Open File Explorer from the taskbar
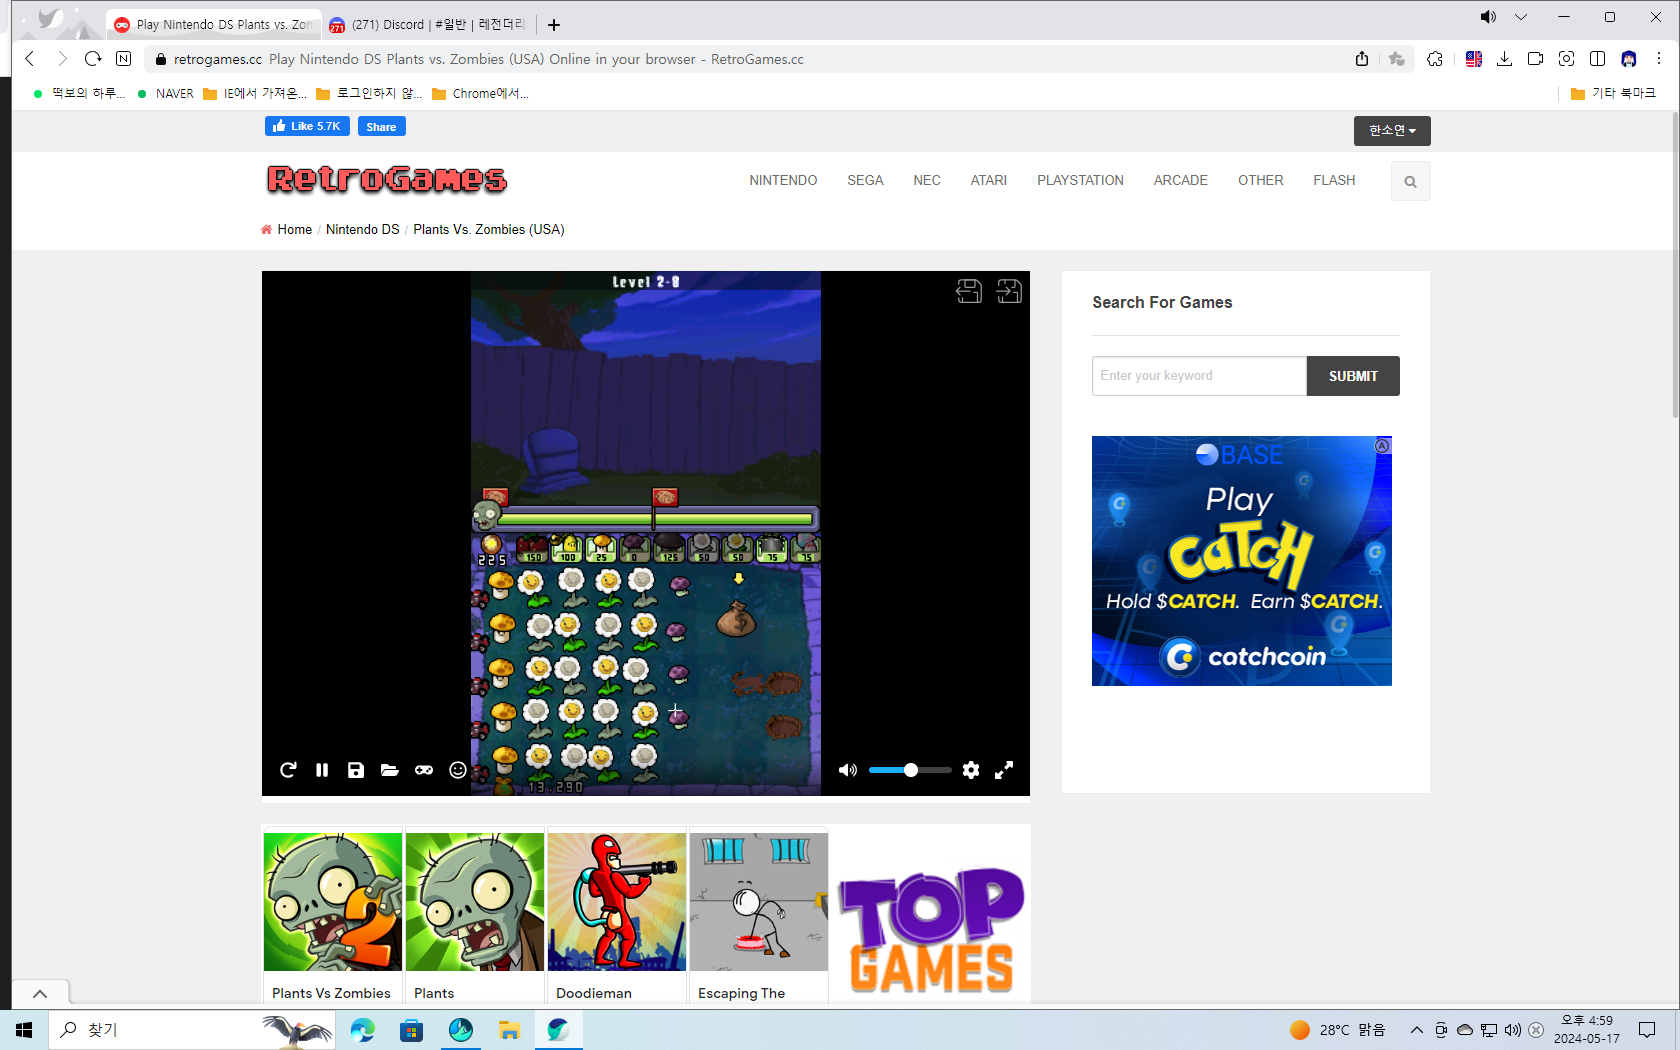This screenshot has width=1680, height=1050. pos(509,1030)
